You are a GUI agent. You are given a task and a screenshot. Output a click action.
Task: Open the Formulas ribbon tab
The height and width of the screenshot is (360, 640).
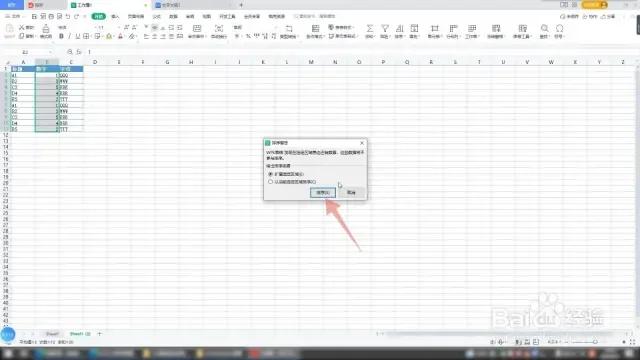click(x=157, y=16)
